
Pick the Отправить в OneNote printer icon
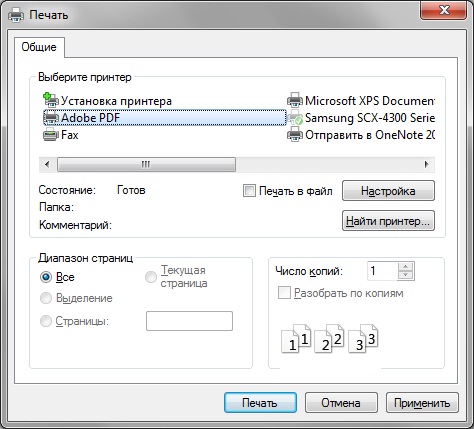(x=295, y=135)
